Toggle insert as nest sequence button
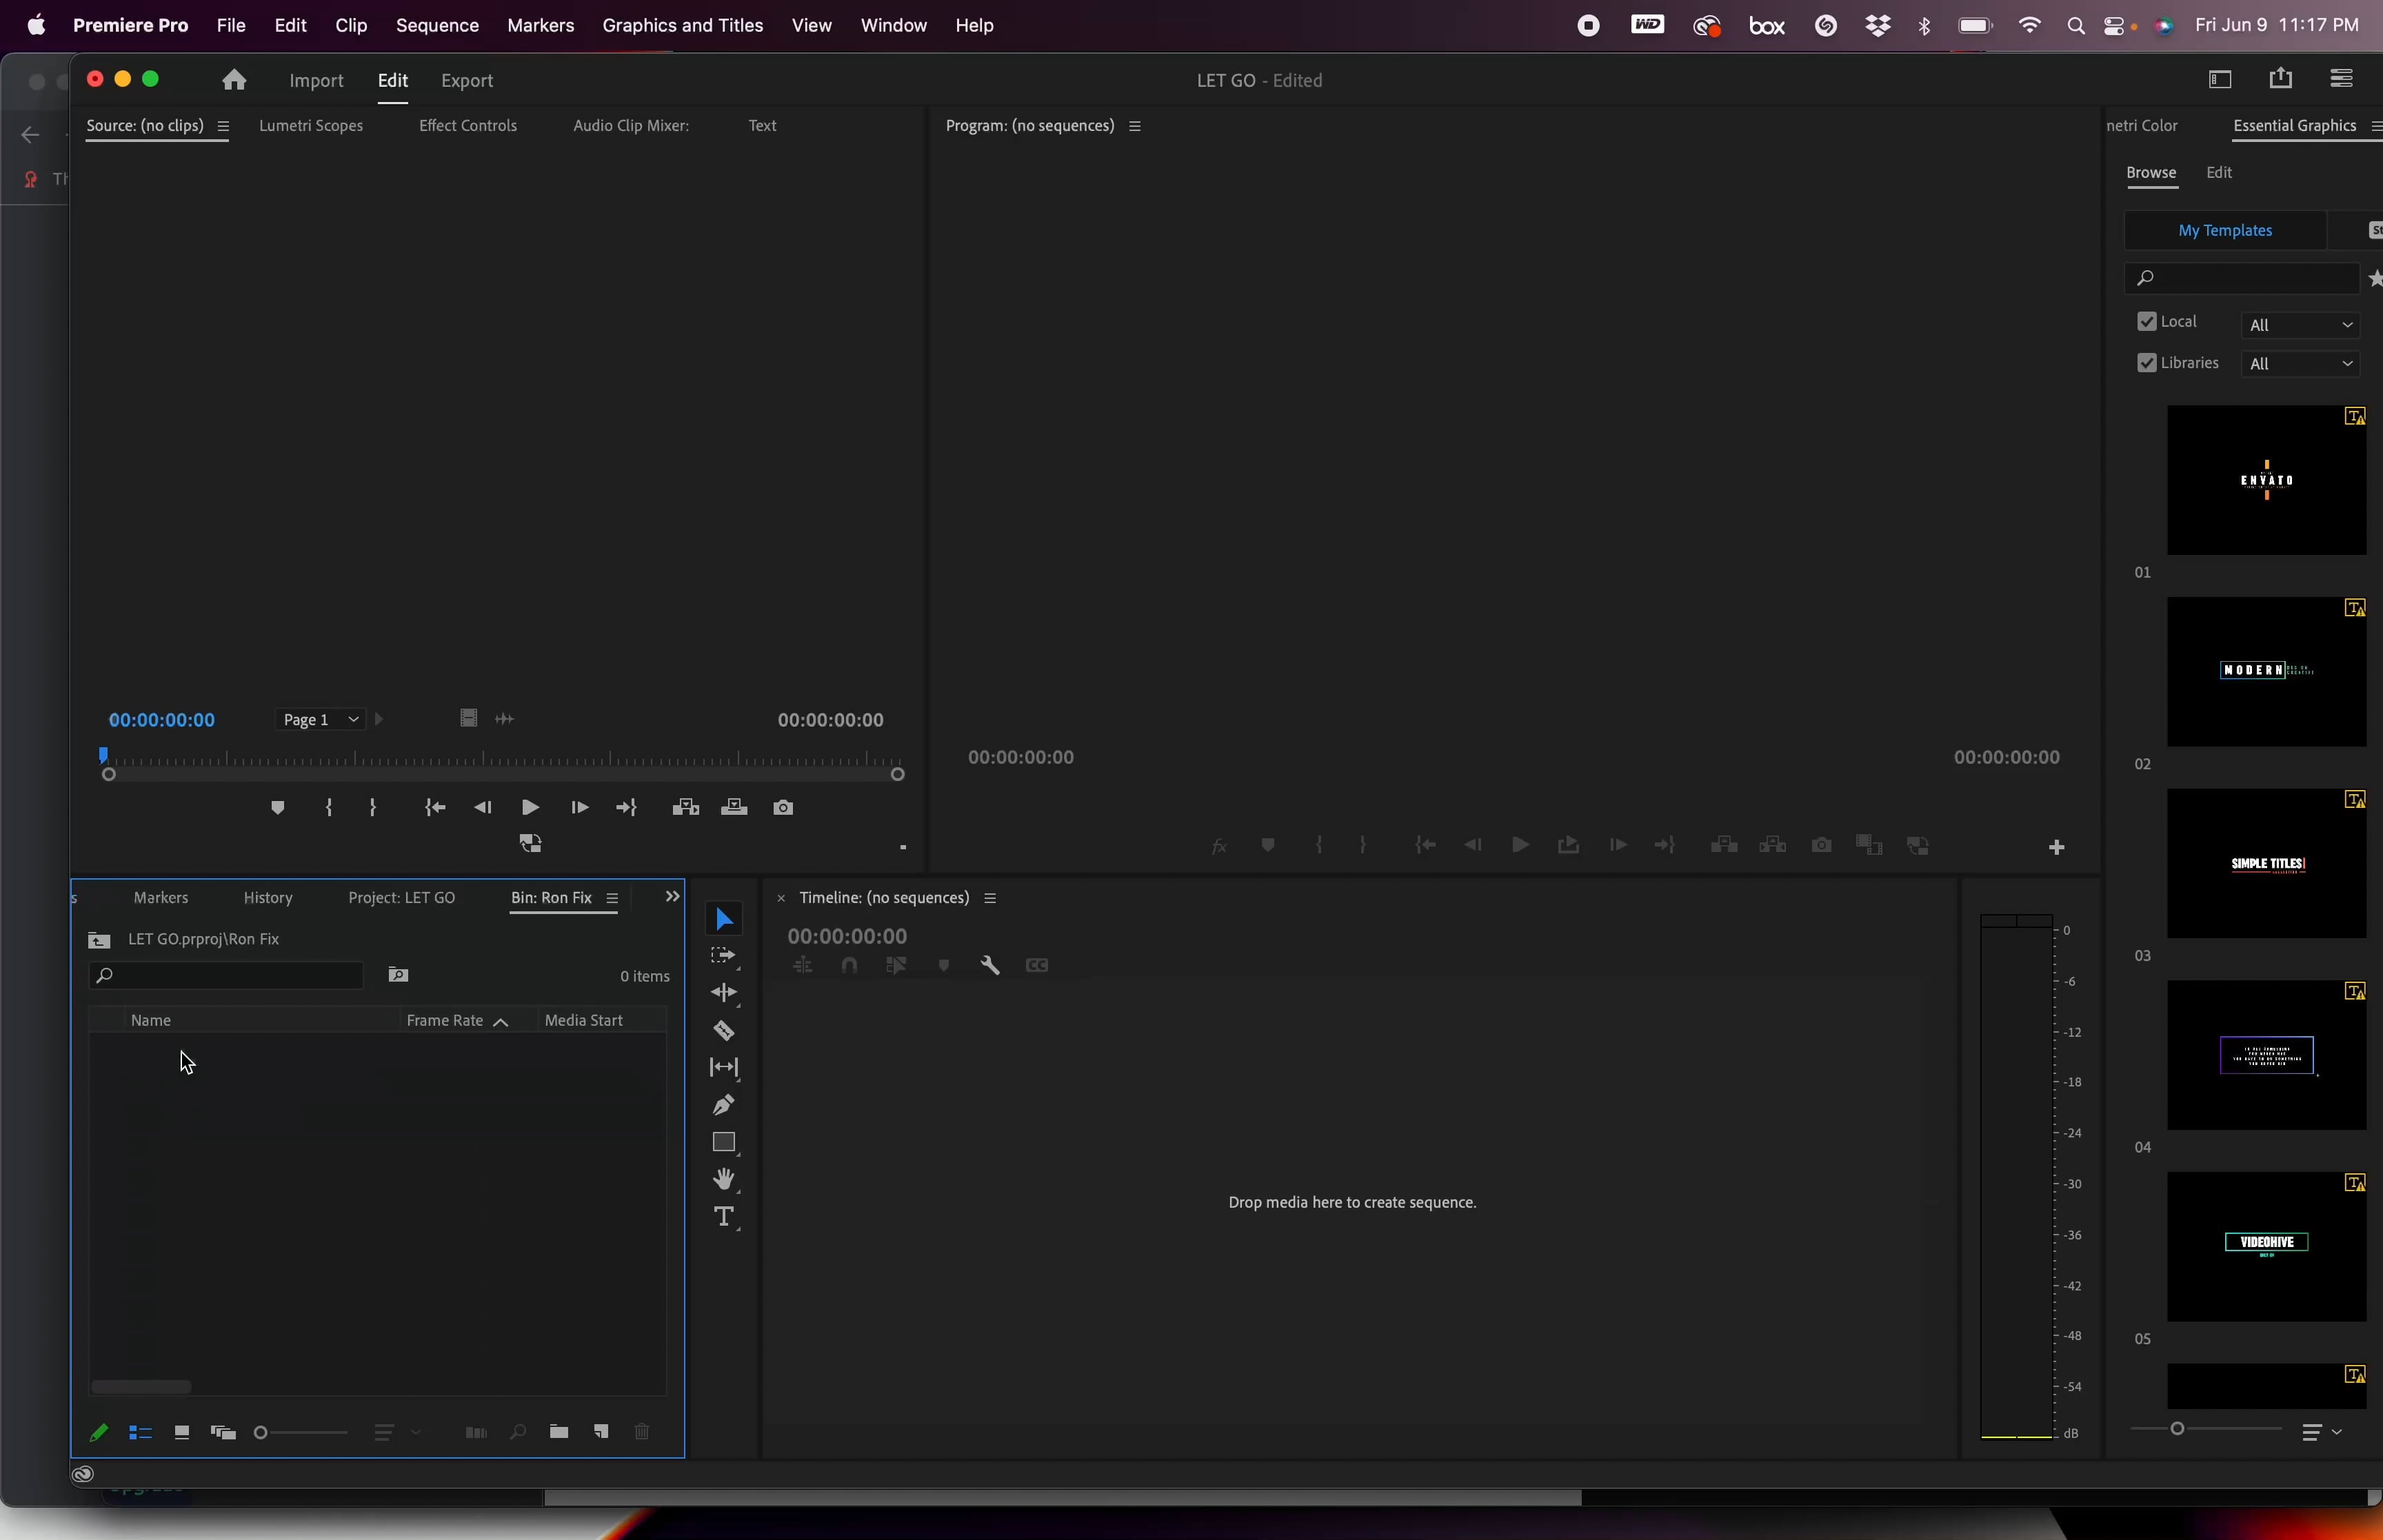The image size is (2383, 1540). (x=802, y=966)
